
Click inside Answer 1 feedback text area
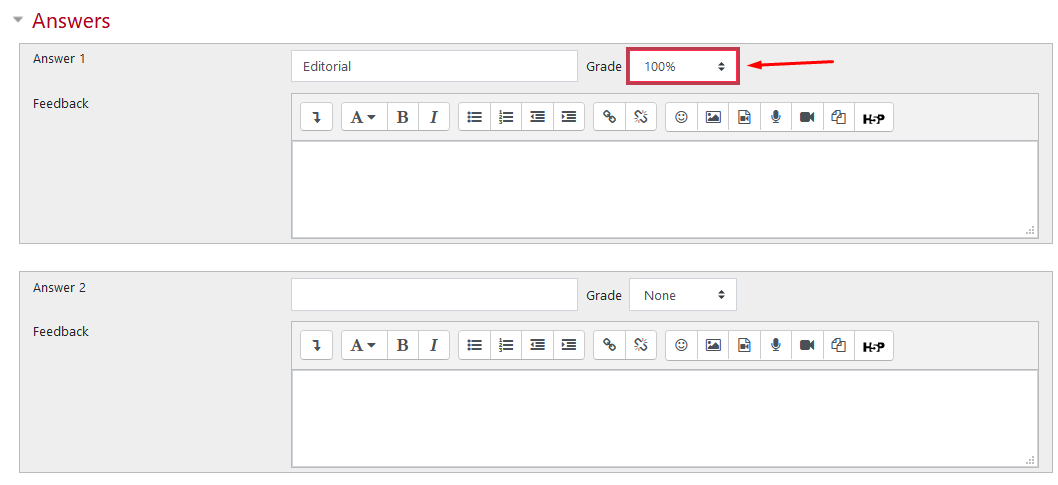[x=664, y=189]
